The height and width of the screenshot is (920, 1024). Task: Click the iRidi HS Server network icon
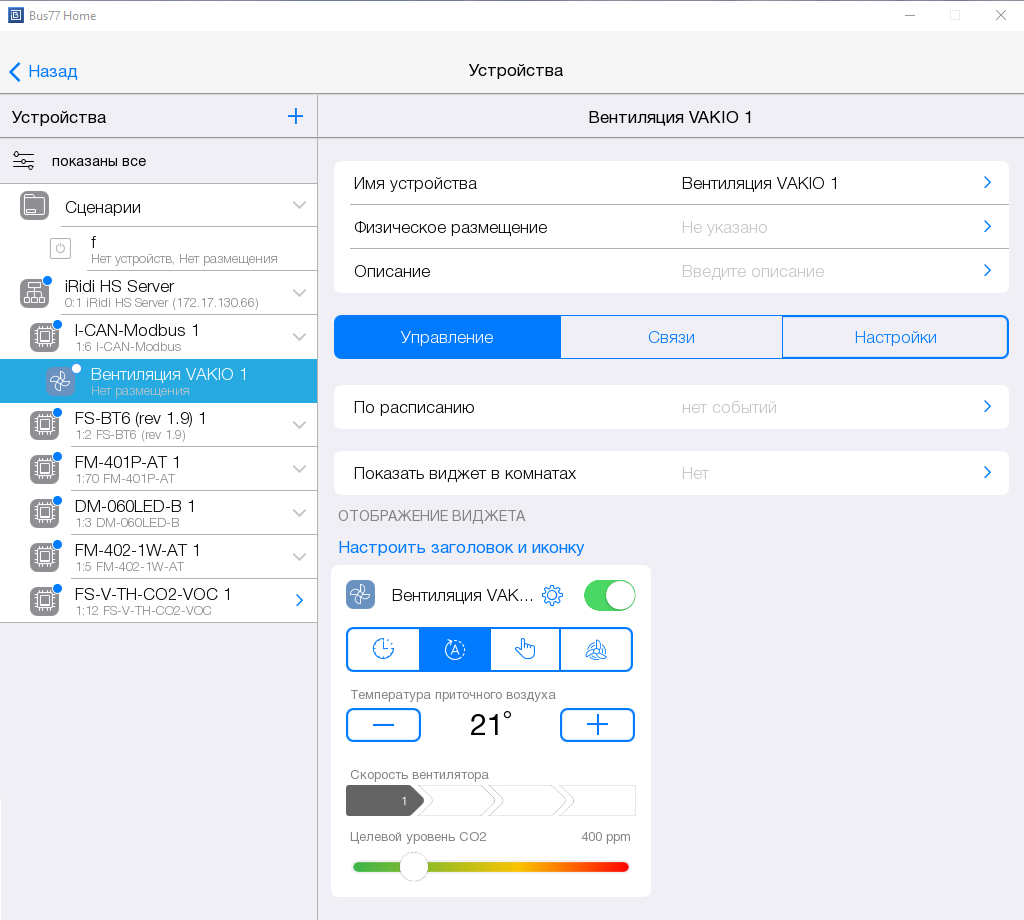click(34, 293)
